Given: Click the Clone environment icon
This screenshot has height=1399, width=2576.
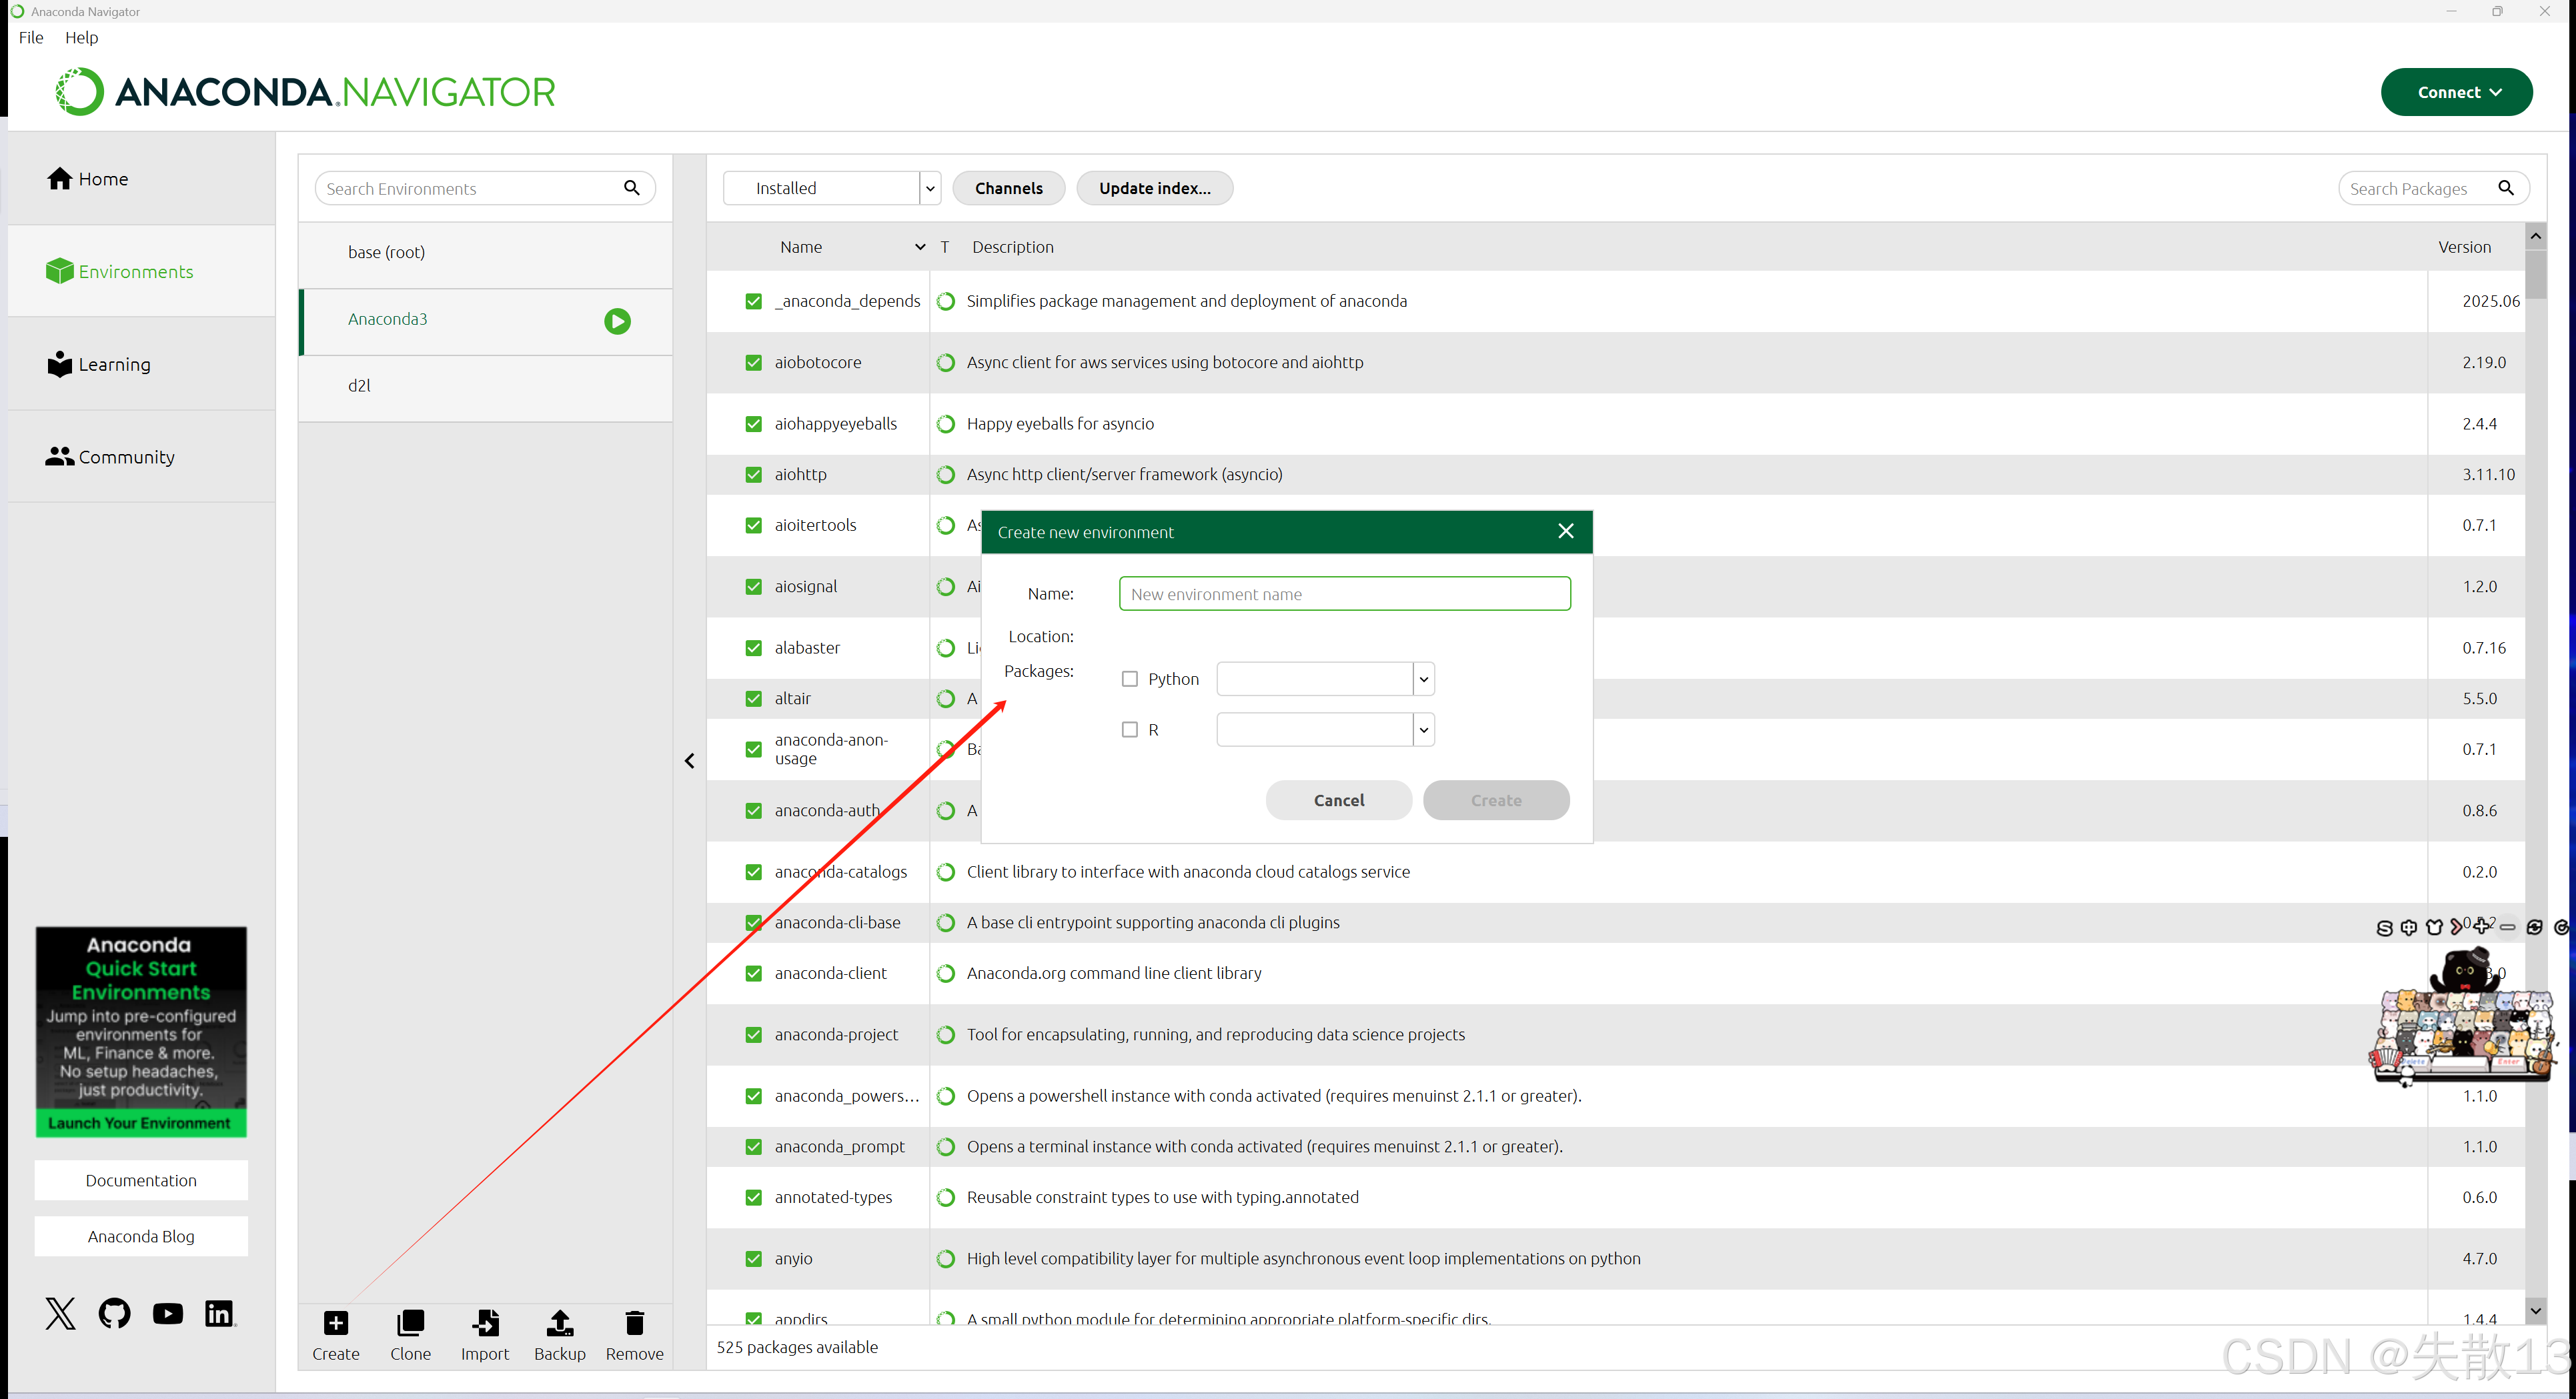Looking at the screenshot, I should (410, 1323).
